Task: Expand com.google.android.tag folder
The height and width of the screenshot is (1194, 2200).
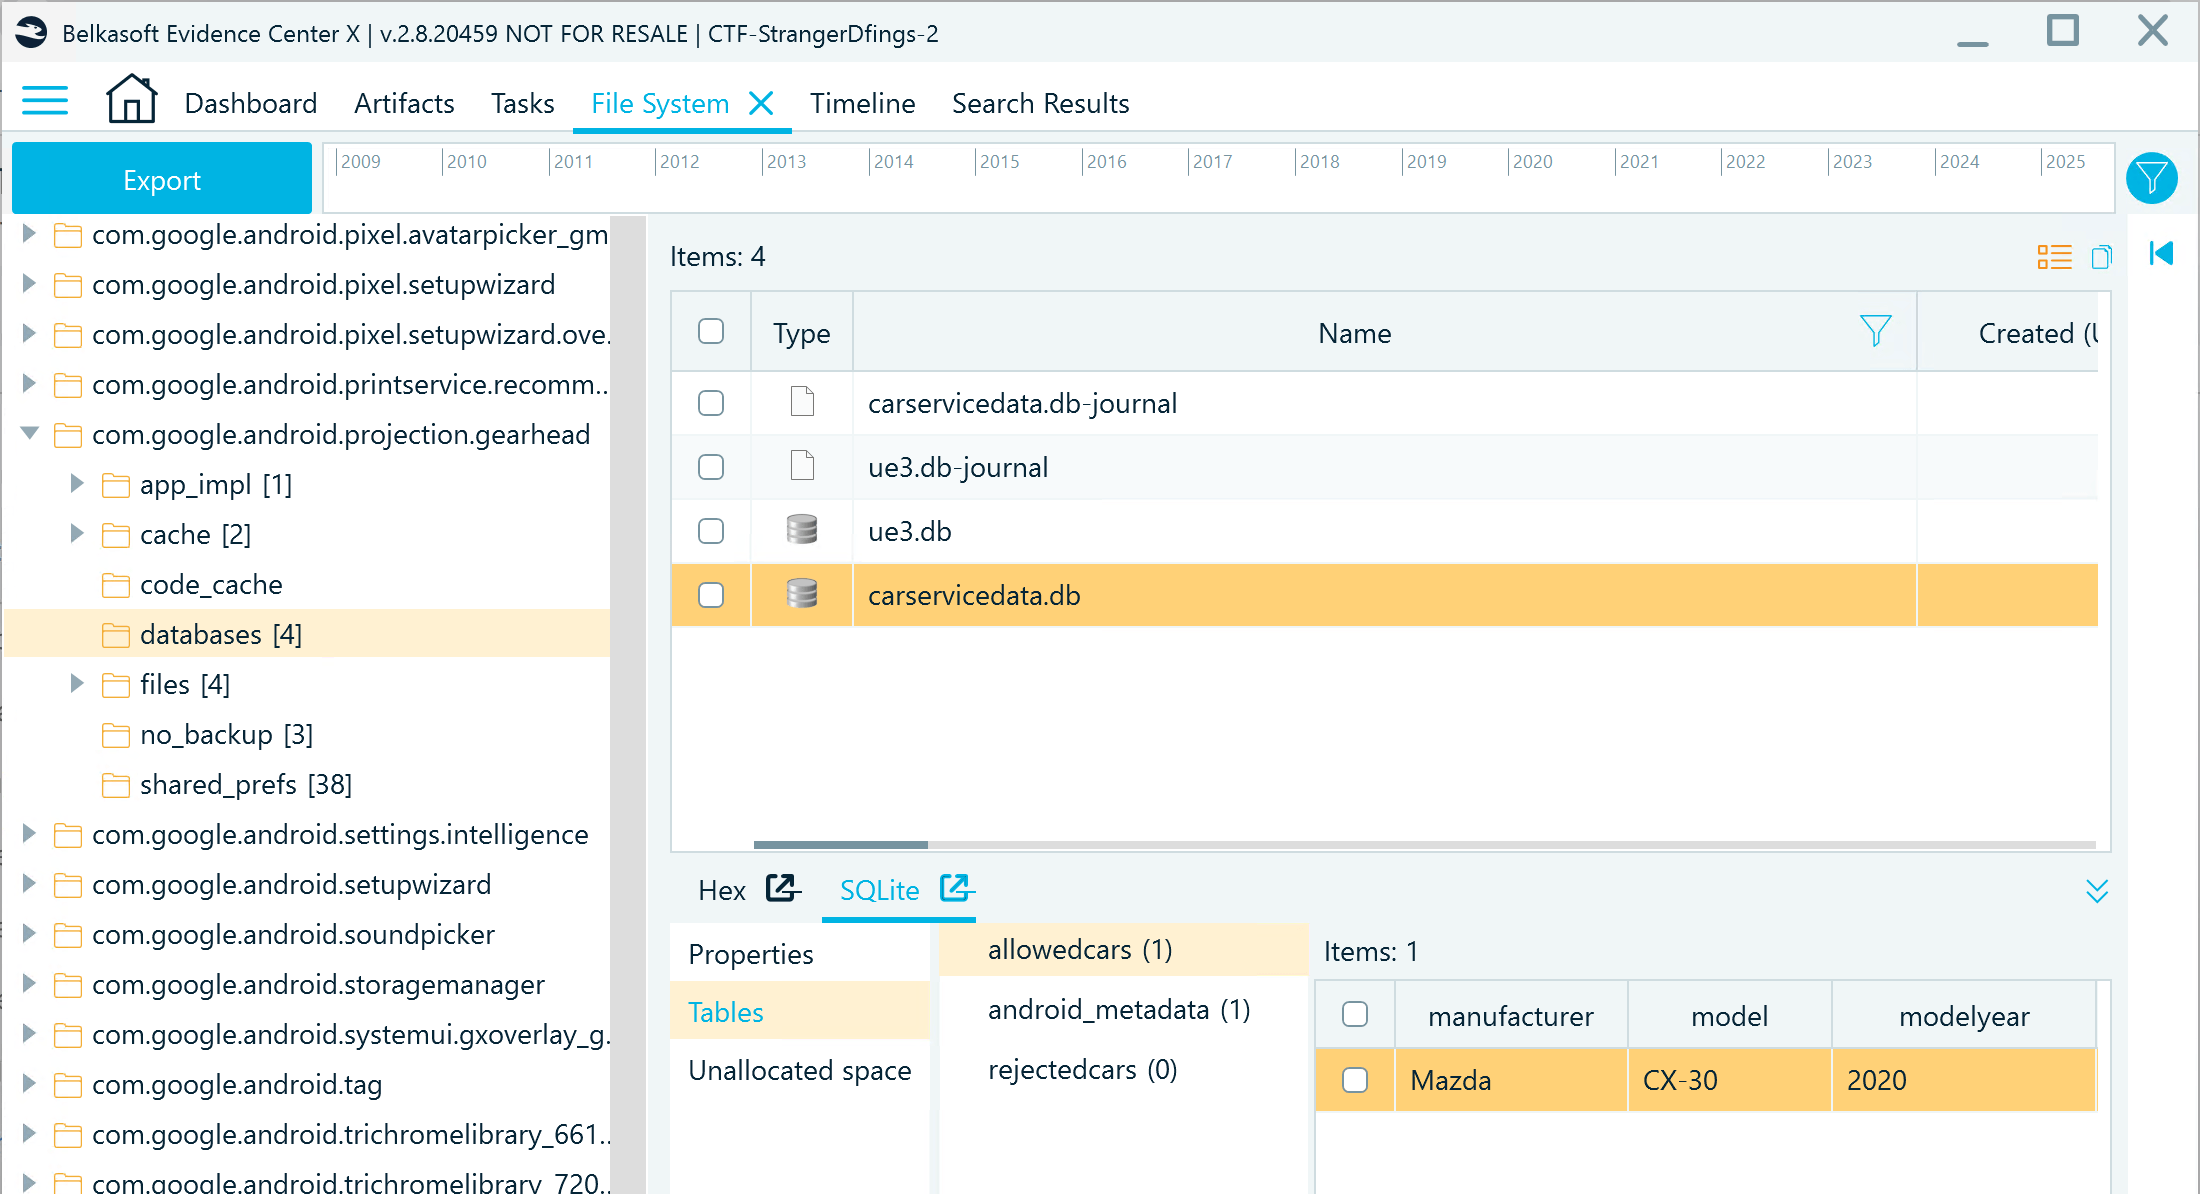Action: [x=29, y=1084]
